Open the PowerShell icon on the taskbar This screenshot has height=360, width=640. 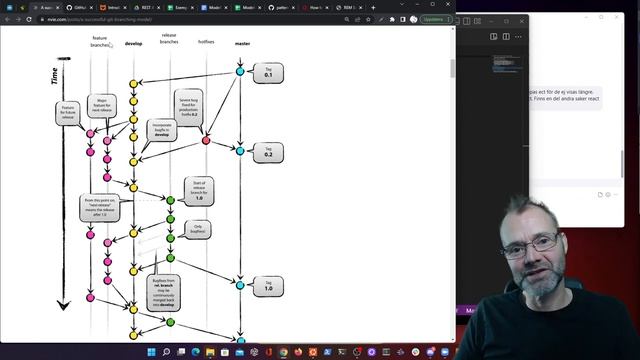pos(327,352)
